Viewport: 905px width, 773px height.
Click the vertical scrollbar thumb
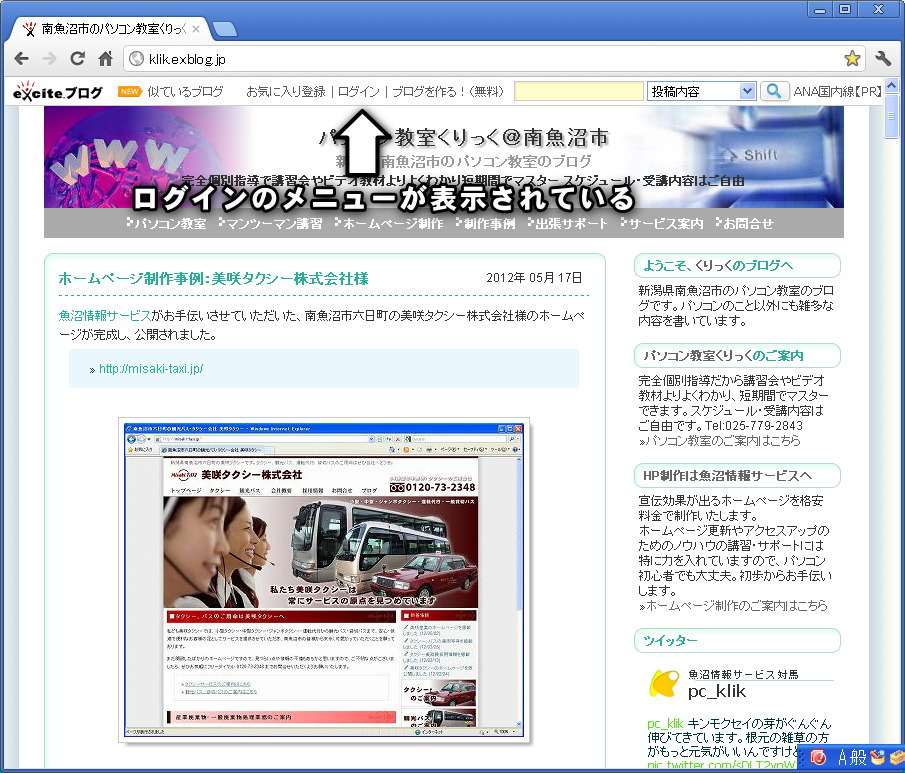(891, 117)
